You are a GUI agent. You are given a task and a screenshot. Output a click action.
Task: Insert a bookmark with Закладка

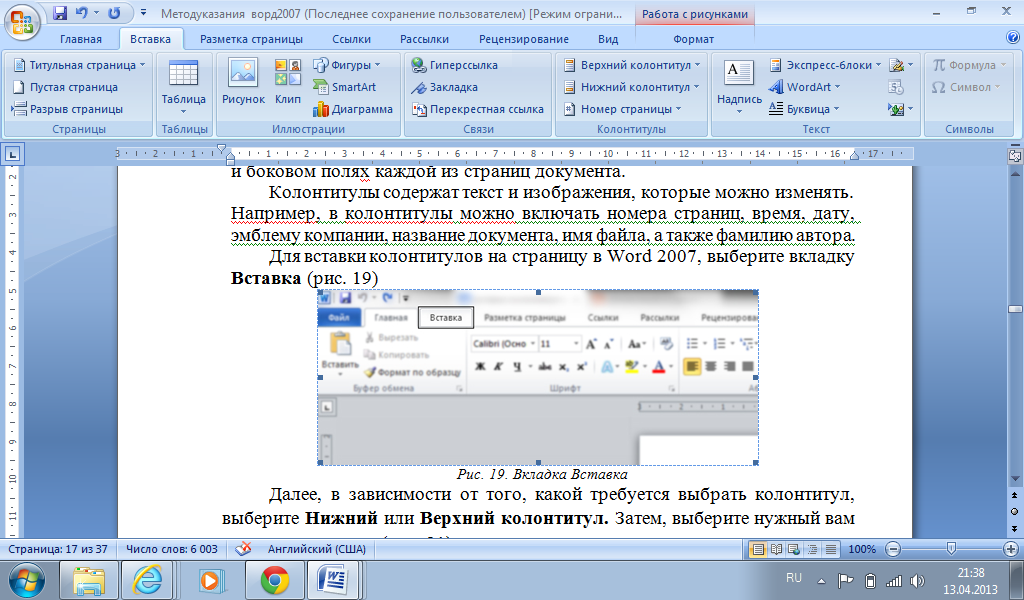[x=444, y=87]
